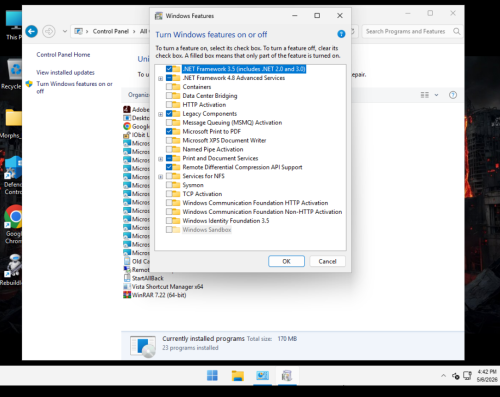Image resolution: width=500 pixels, height=397 pixels.
Task: Open View installed updates link
Action: coord(65,72)
